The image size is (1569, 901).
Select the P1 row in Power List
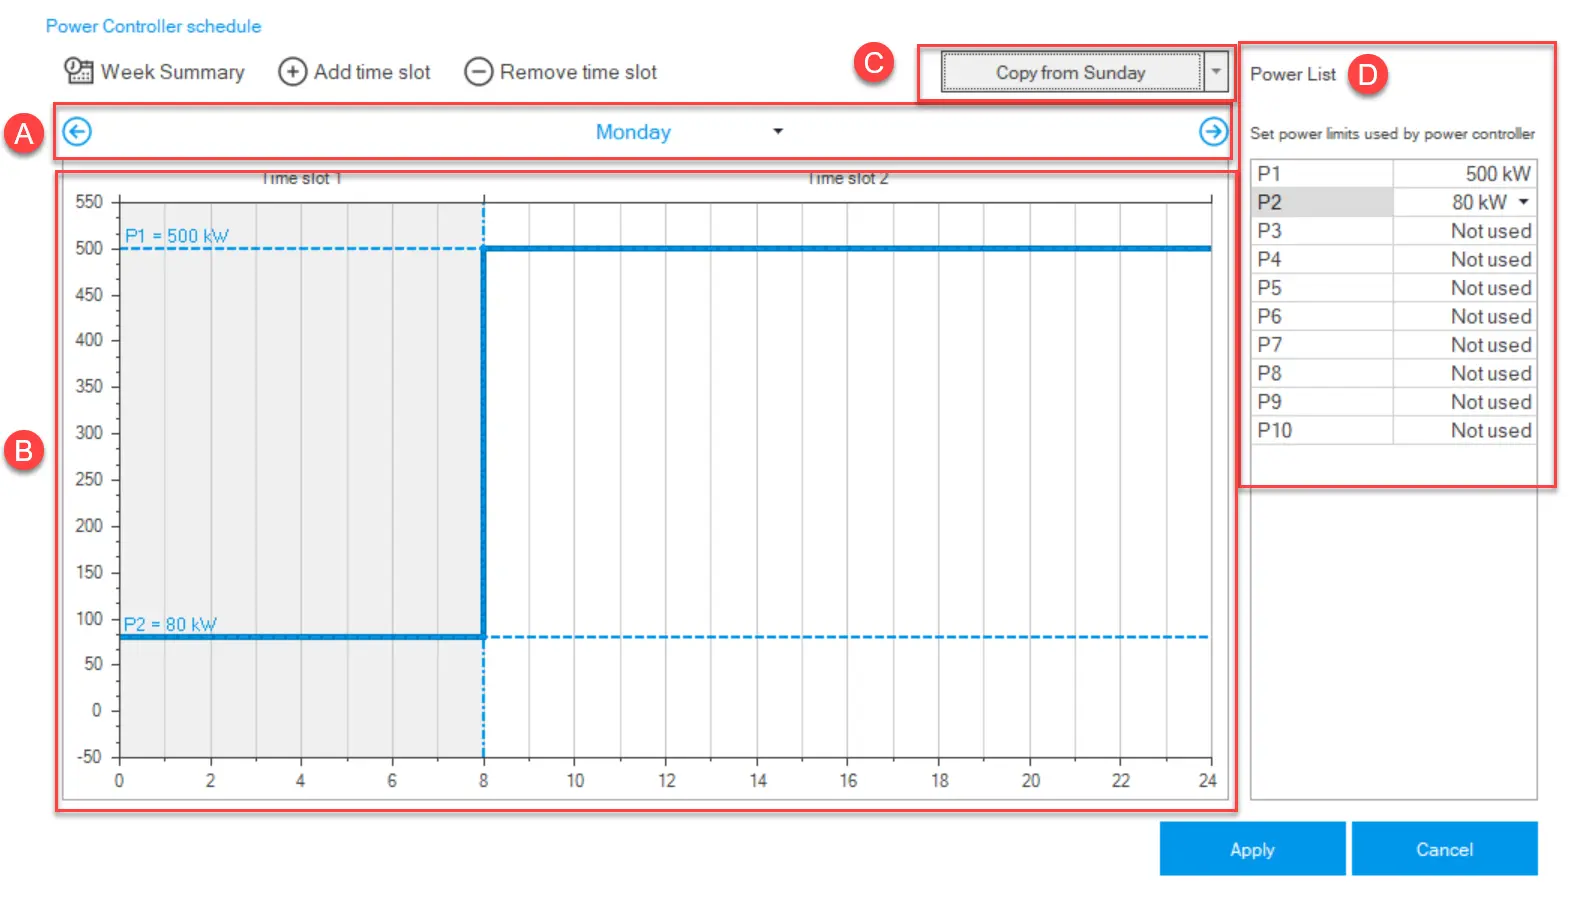point(1320,174)
